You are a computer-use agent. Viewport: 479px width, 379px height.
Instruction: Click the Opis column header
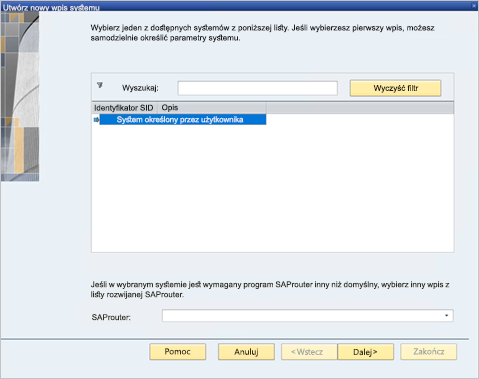pos(212,108)
